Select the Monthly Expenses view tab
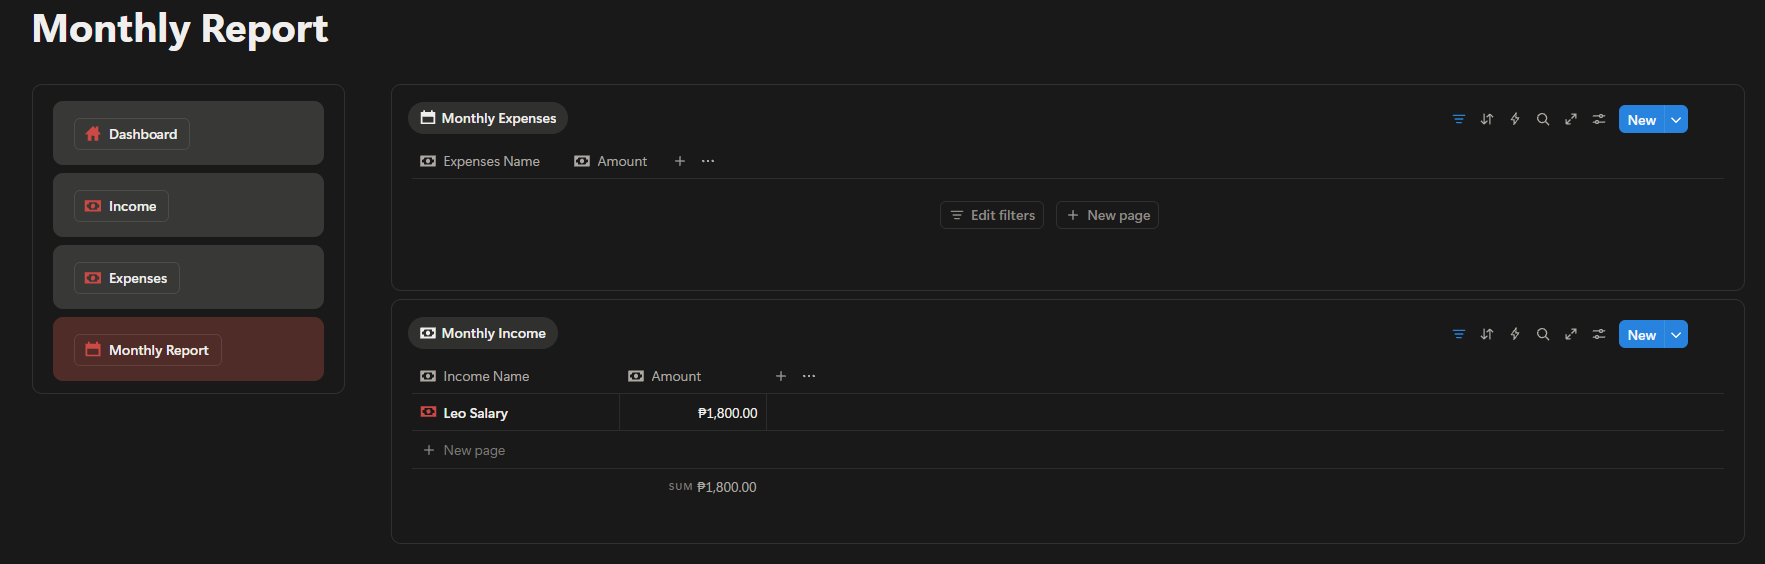1765x564 pixels. (x=488, y=118)
